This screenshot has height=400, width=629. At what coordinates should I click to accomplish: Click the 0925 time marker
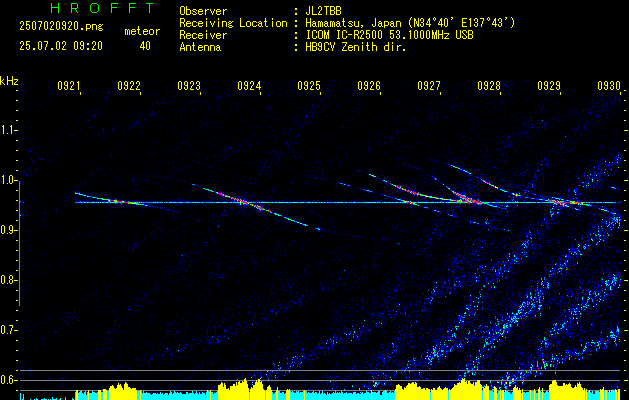309,86
